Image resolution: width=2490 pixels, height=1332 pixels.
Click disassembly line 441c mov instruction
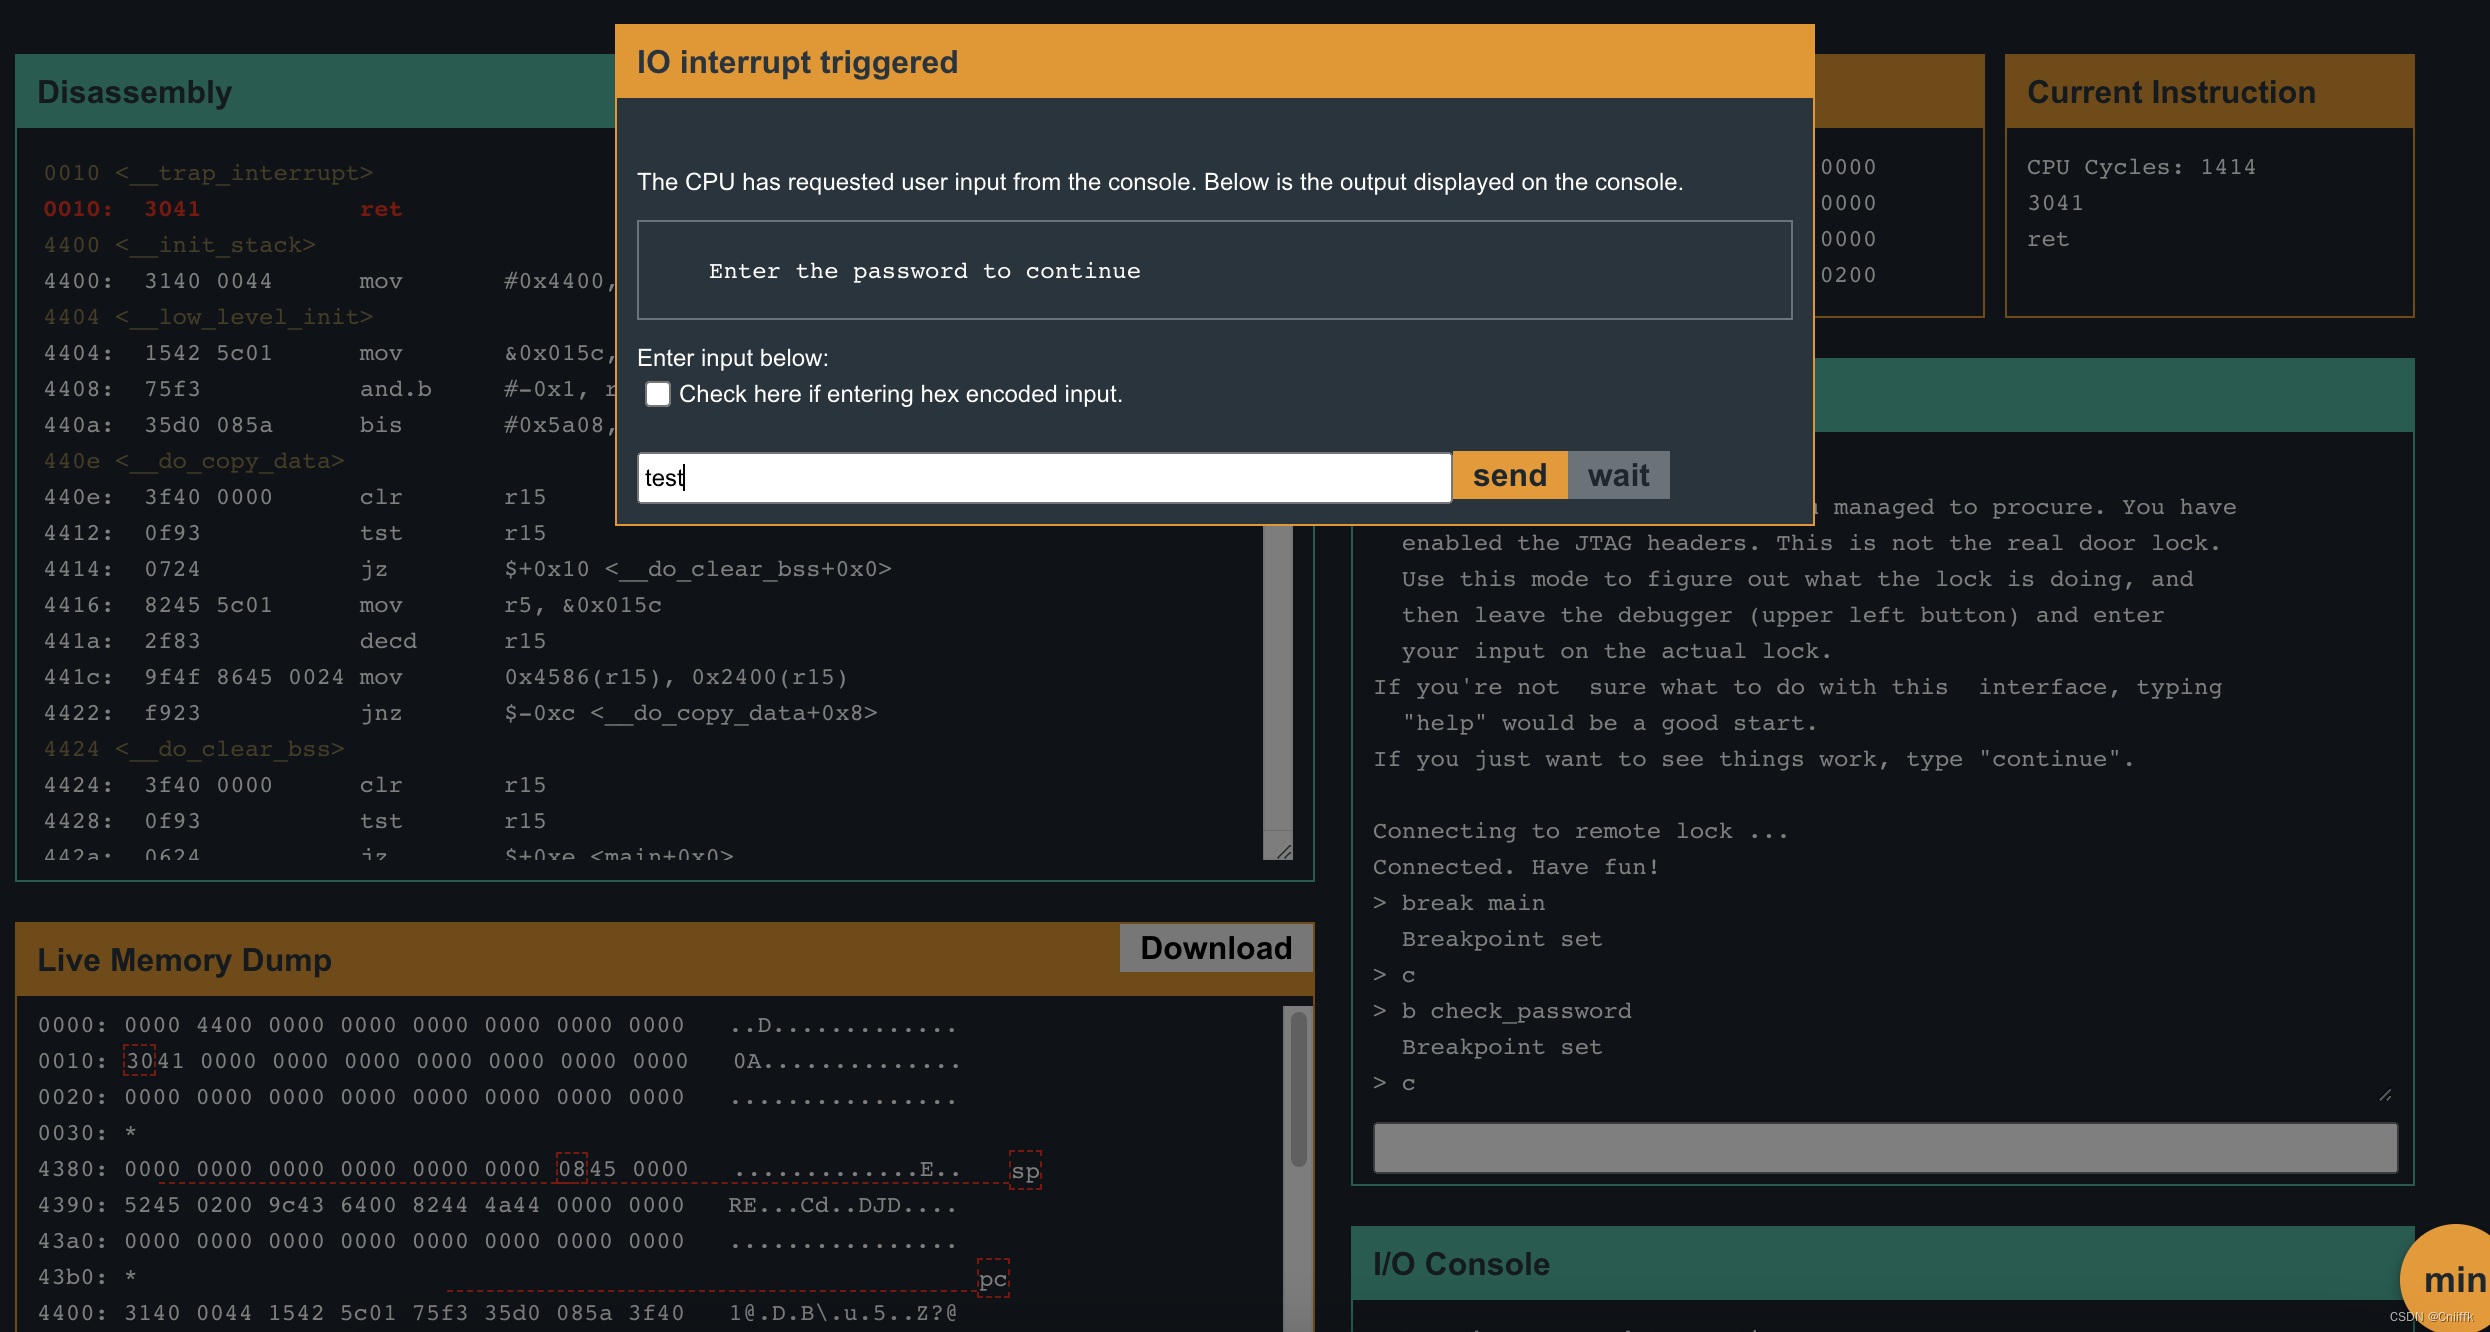click(x=446, y=677)
